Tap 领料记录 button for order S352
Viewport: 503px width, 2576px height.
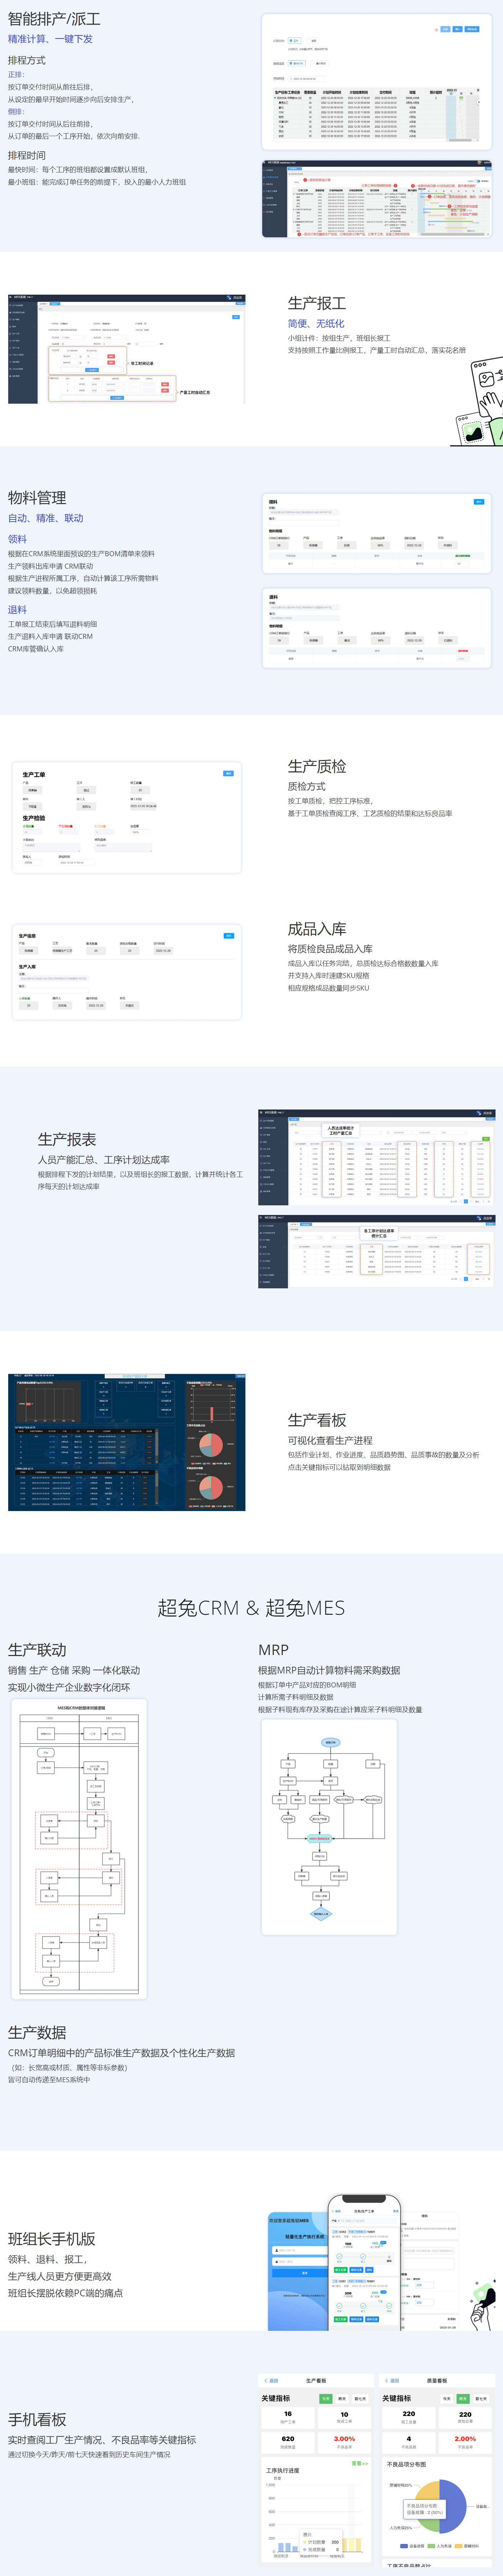357,2270
